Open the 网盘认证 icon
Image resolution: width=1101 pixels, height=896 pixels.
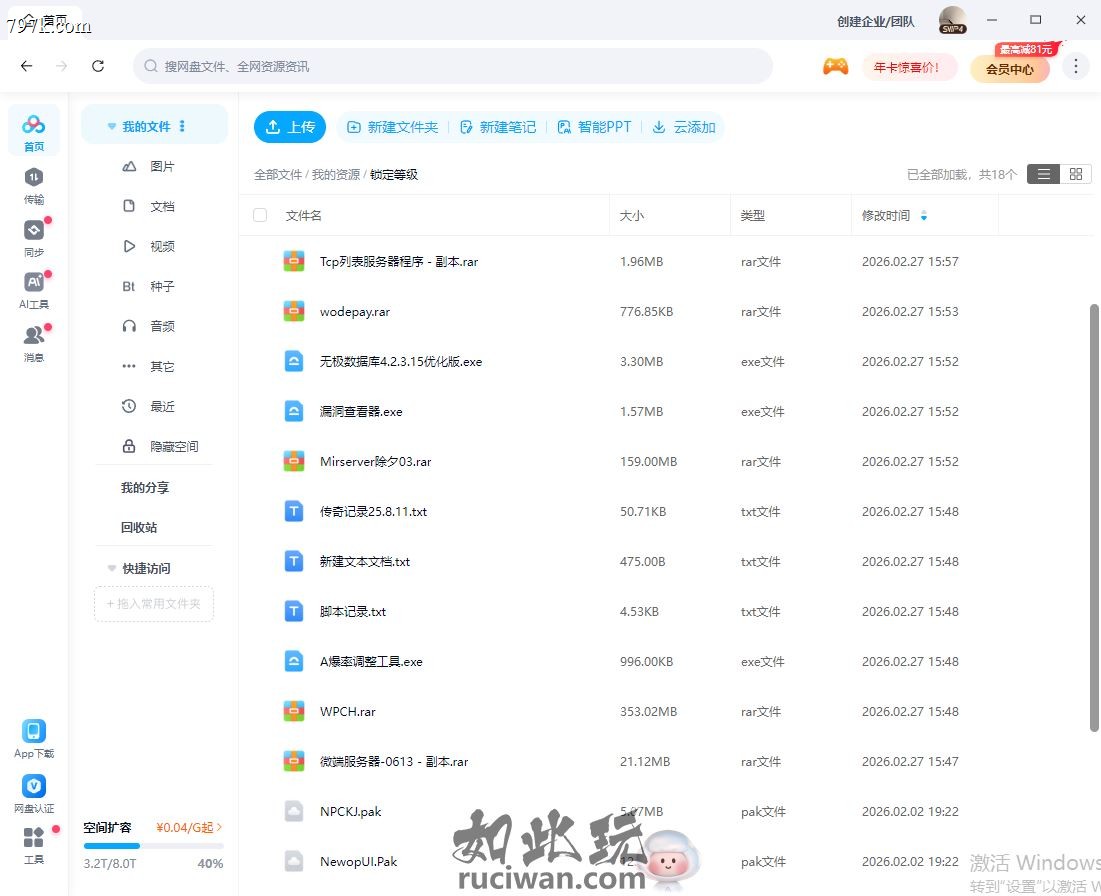coord(34,794)
